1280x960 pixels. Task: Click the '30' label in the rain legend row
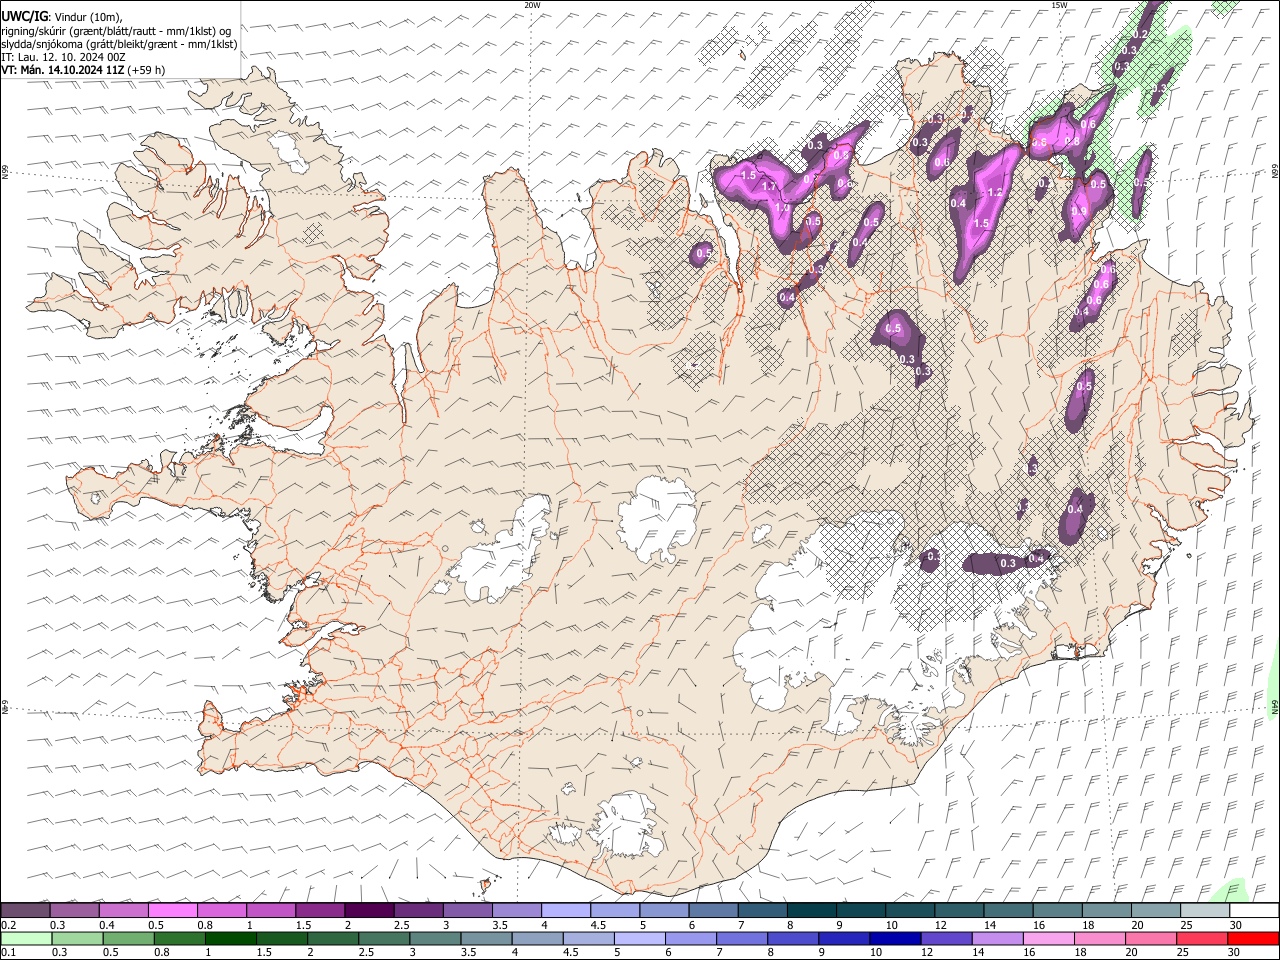[x=1236, y=952]
